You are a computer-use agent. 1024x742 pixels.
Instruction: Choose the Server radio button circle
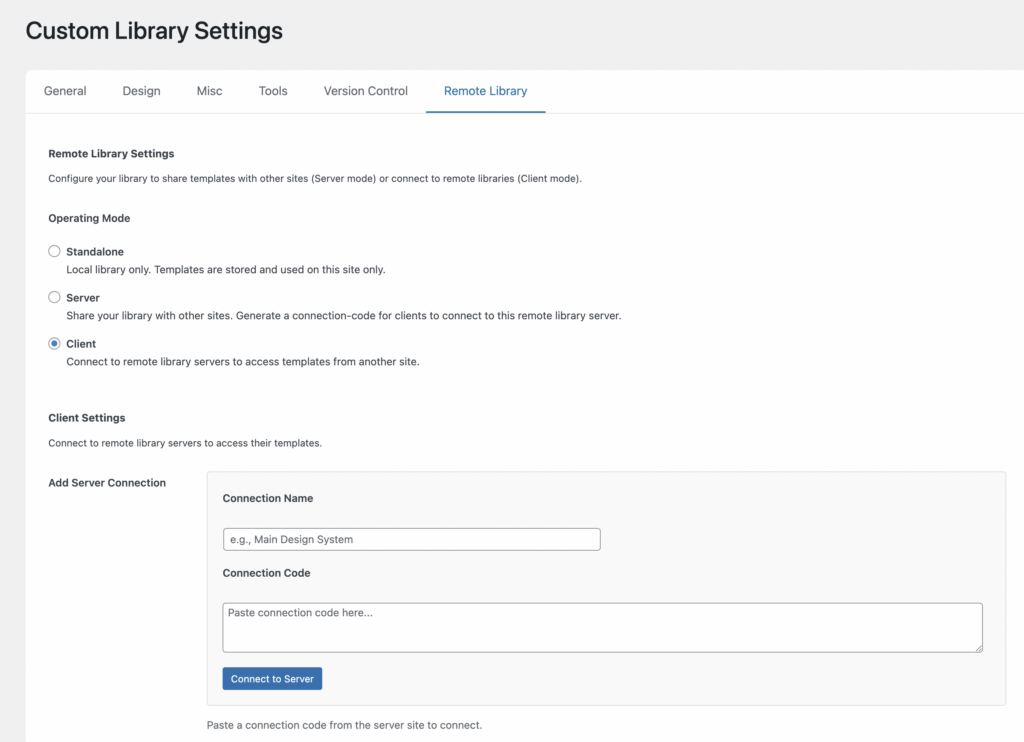(x=55, y=297)
